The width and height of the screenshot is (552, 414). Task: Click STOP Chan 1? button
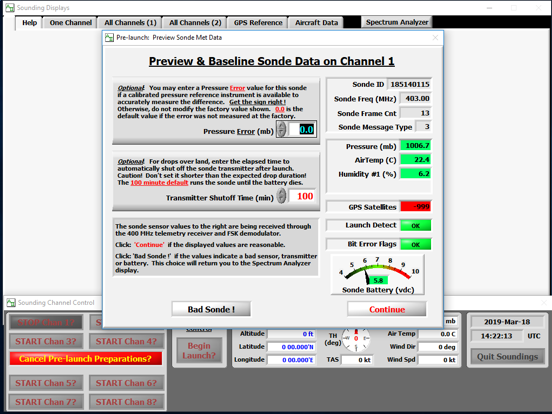46,322
